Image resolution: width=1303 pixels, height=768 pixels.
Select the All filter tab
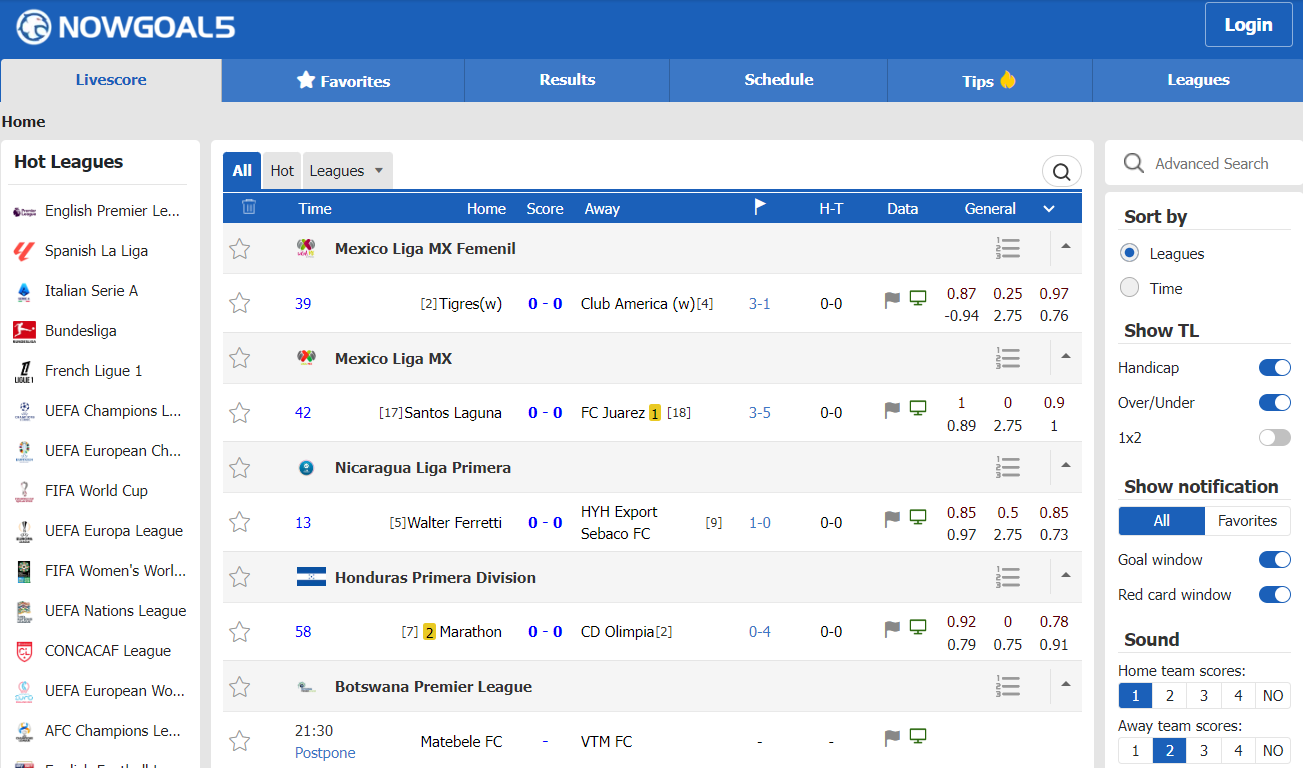pyautogui.click(x=242, y=171)
